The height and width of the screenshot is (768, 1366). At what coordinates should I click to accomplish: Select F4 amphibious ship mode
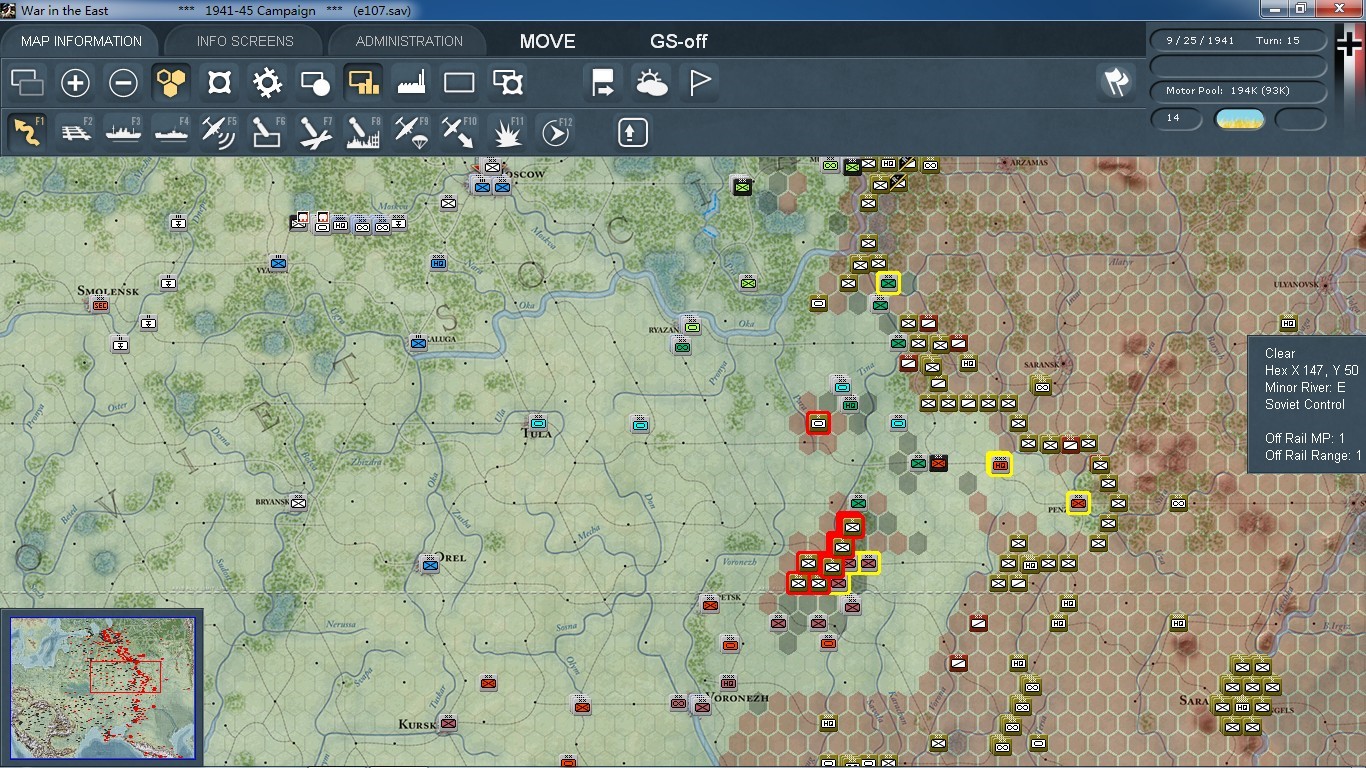coord(171,132)
